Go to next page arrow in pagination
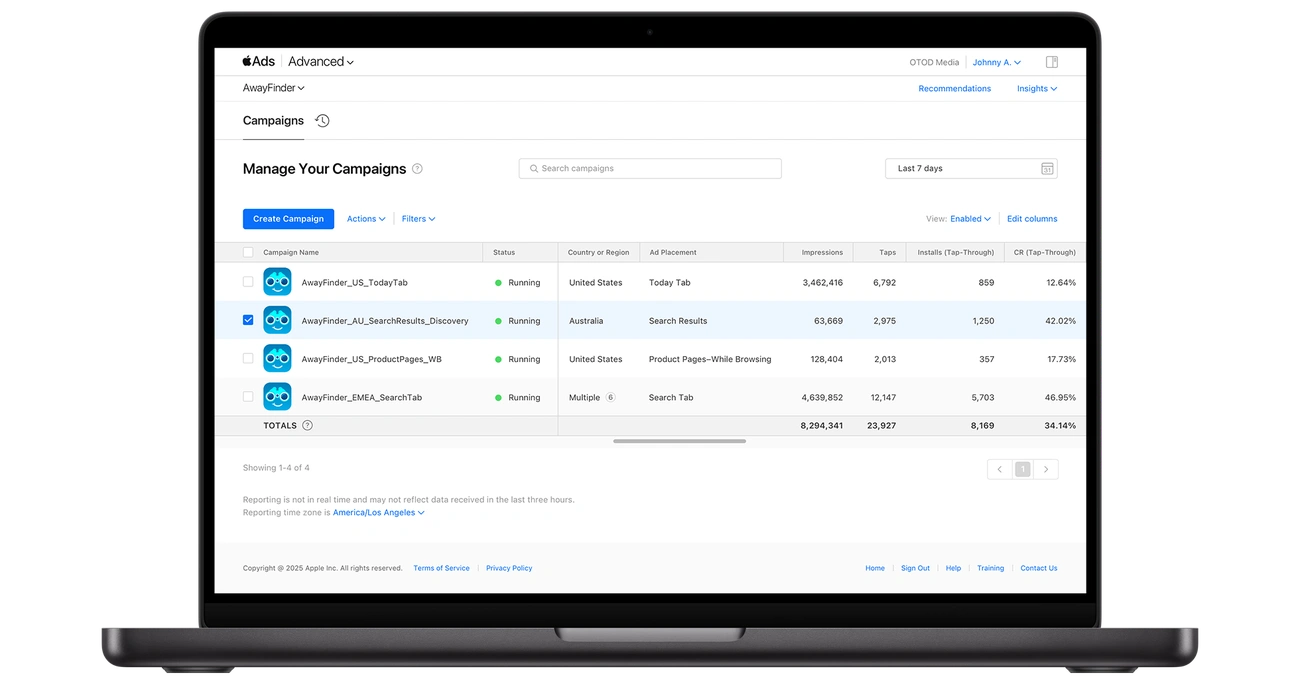The image size is (1300, 679). (1046, 469)
